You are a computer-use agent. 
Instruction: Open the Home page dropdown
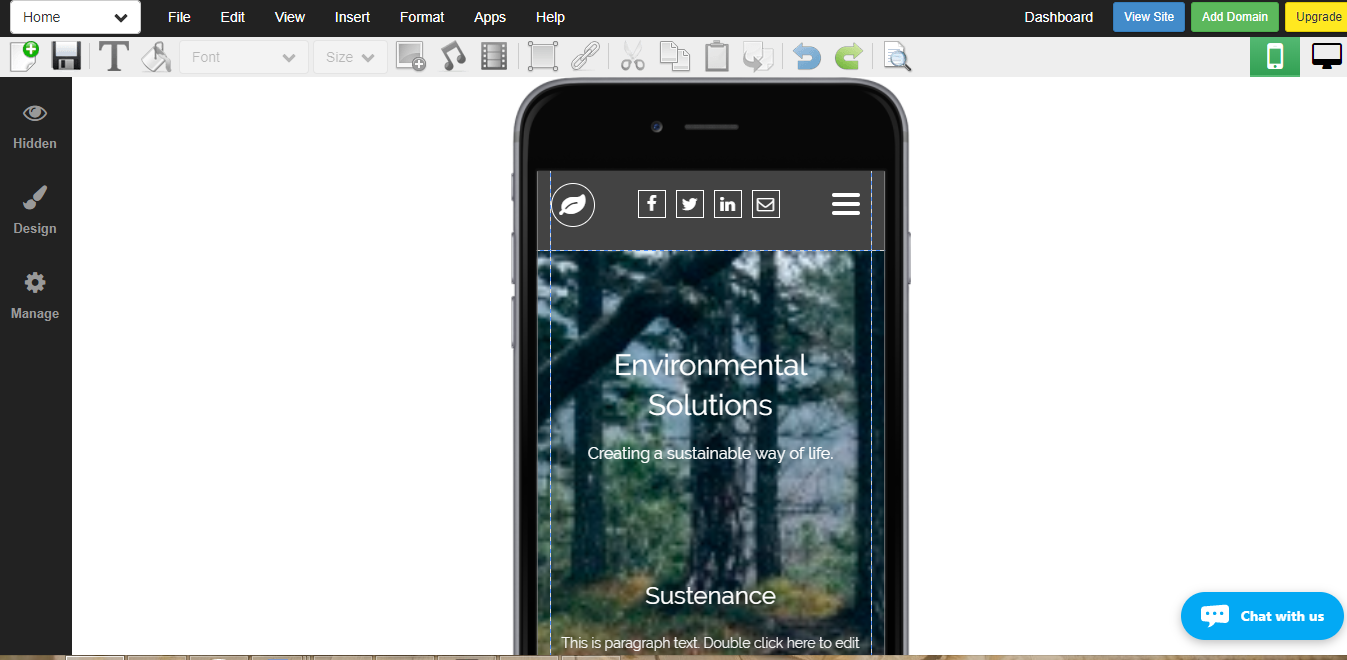pos(75,17)
